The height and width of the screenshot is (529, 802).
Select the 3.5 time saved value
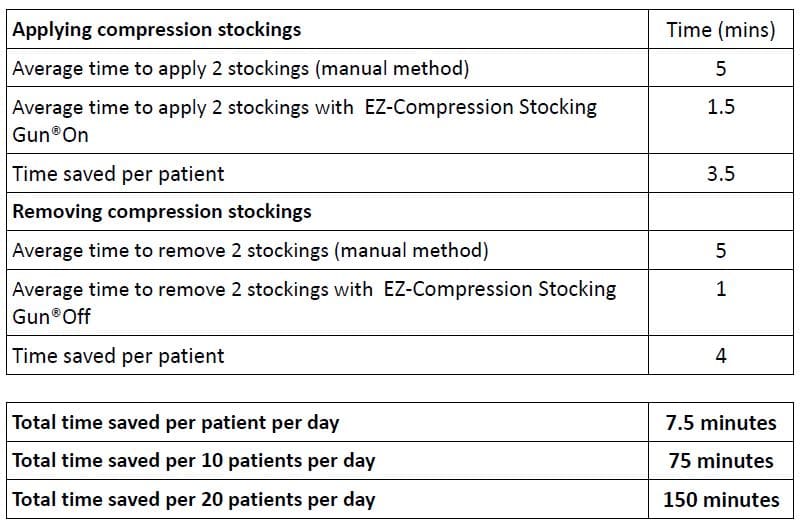[x=720, y=174]
